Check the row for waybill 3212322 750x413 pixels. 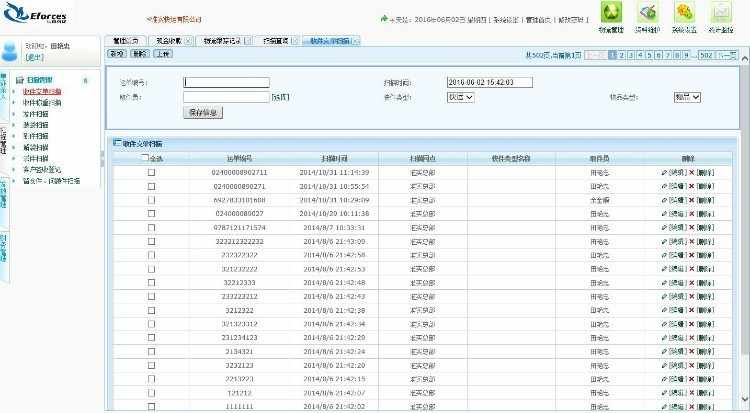[x=151, y=310]
